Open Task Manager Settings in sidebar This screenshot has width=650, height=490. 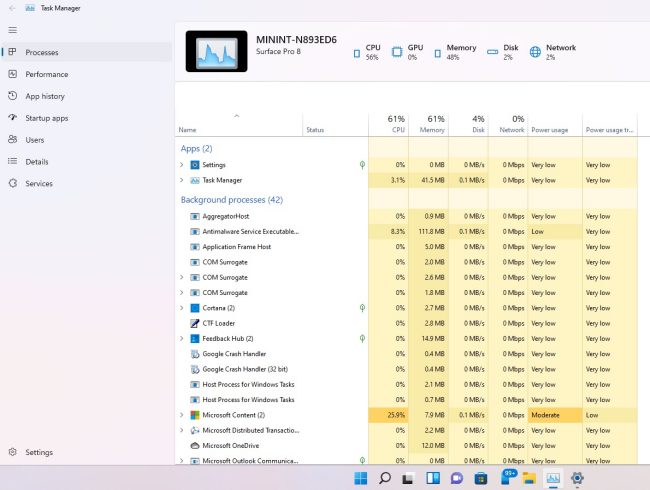click(x=39, y=452)
